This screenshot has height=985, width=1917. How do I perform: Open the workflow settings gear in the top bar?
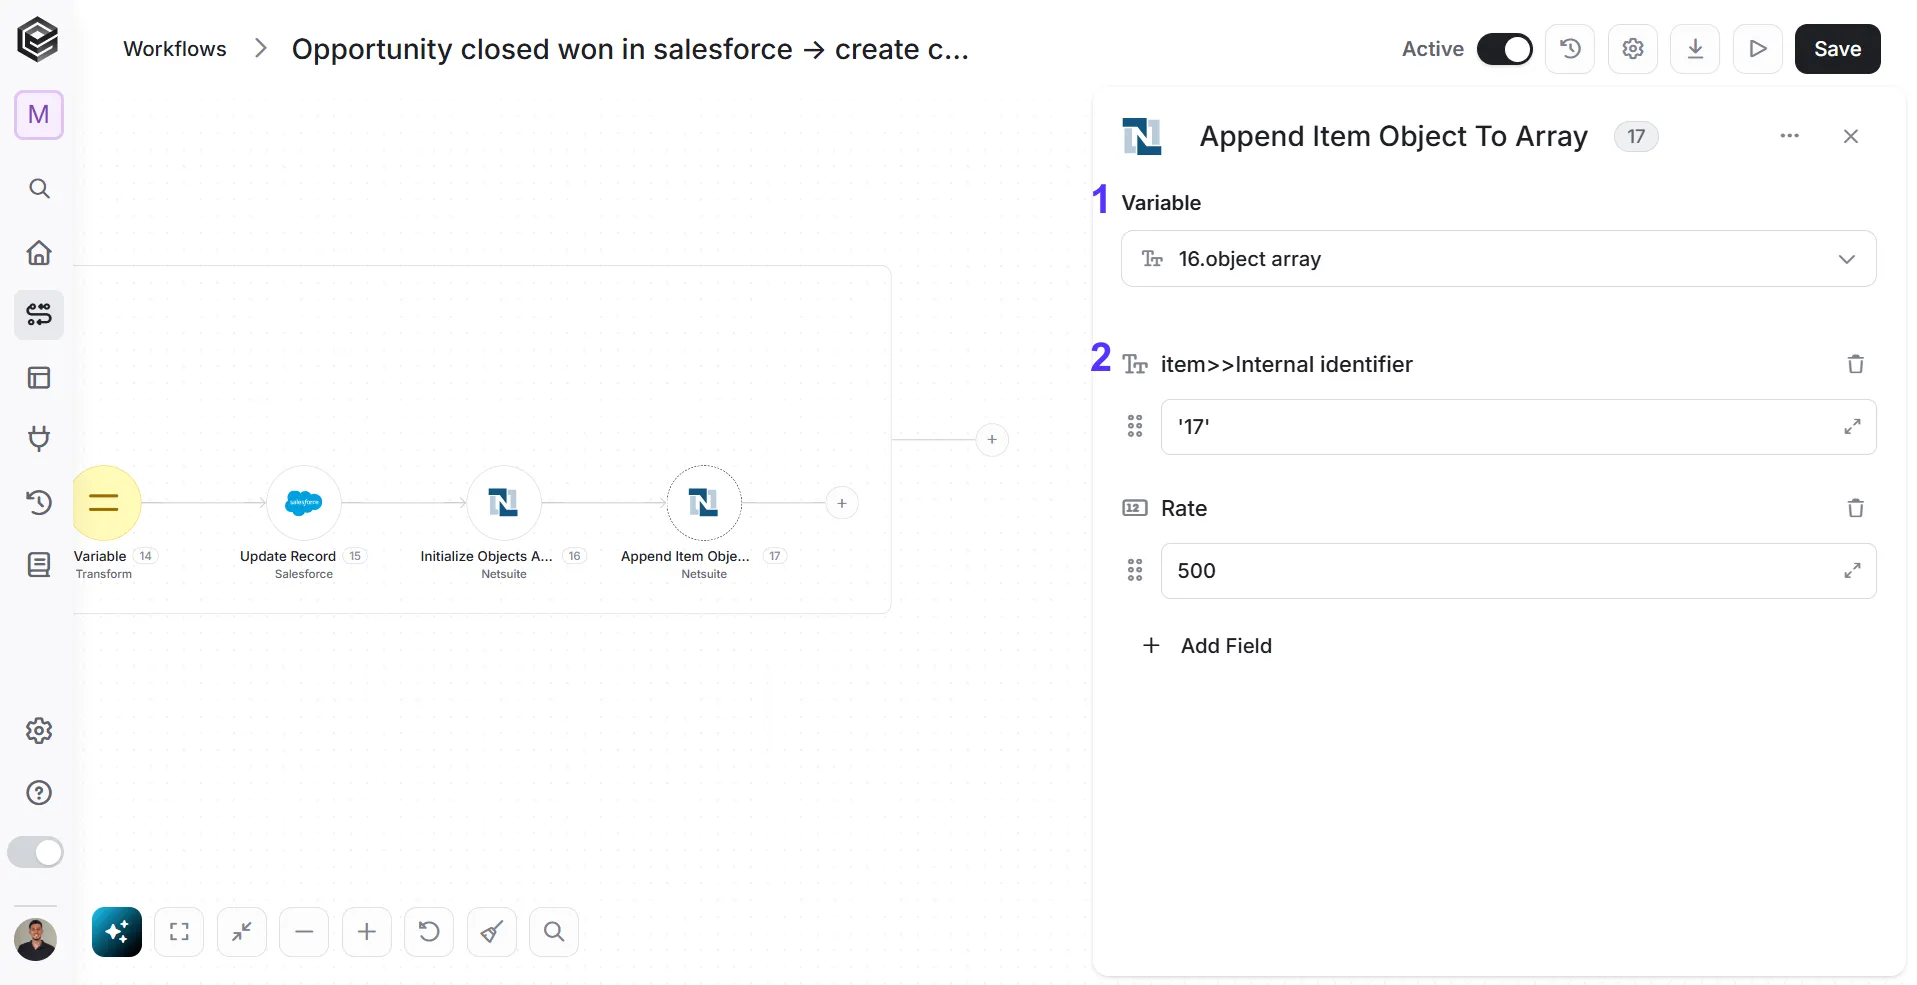1633,49
